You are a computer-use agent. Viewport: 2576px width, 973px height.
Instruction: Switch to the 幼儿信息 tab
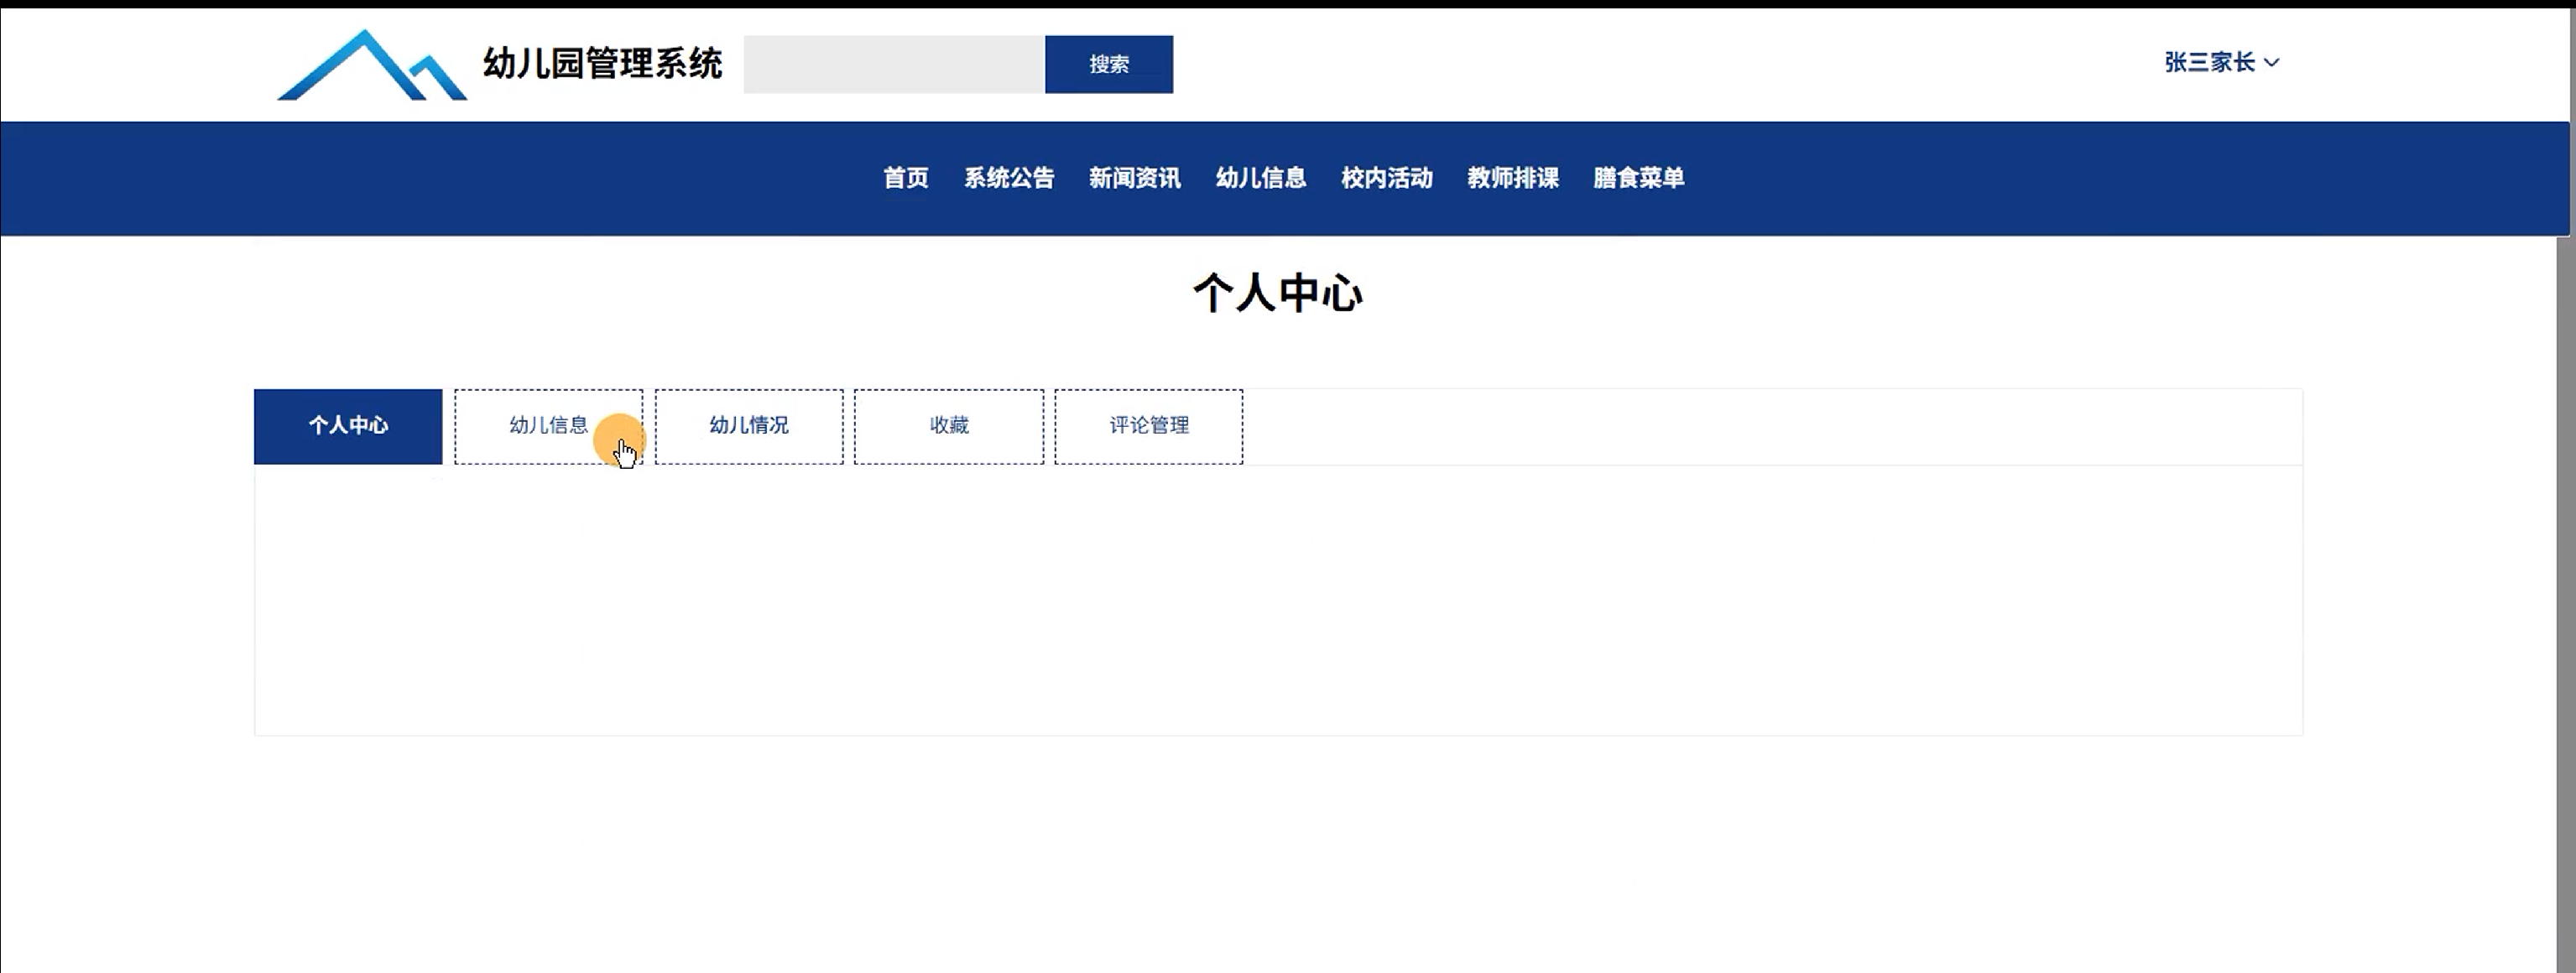(548, 426)
